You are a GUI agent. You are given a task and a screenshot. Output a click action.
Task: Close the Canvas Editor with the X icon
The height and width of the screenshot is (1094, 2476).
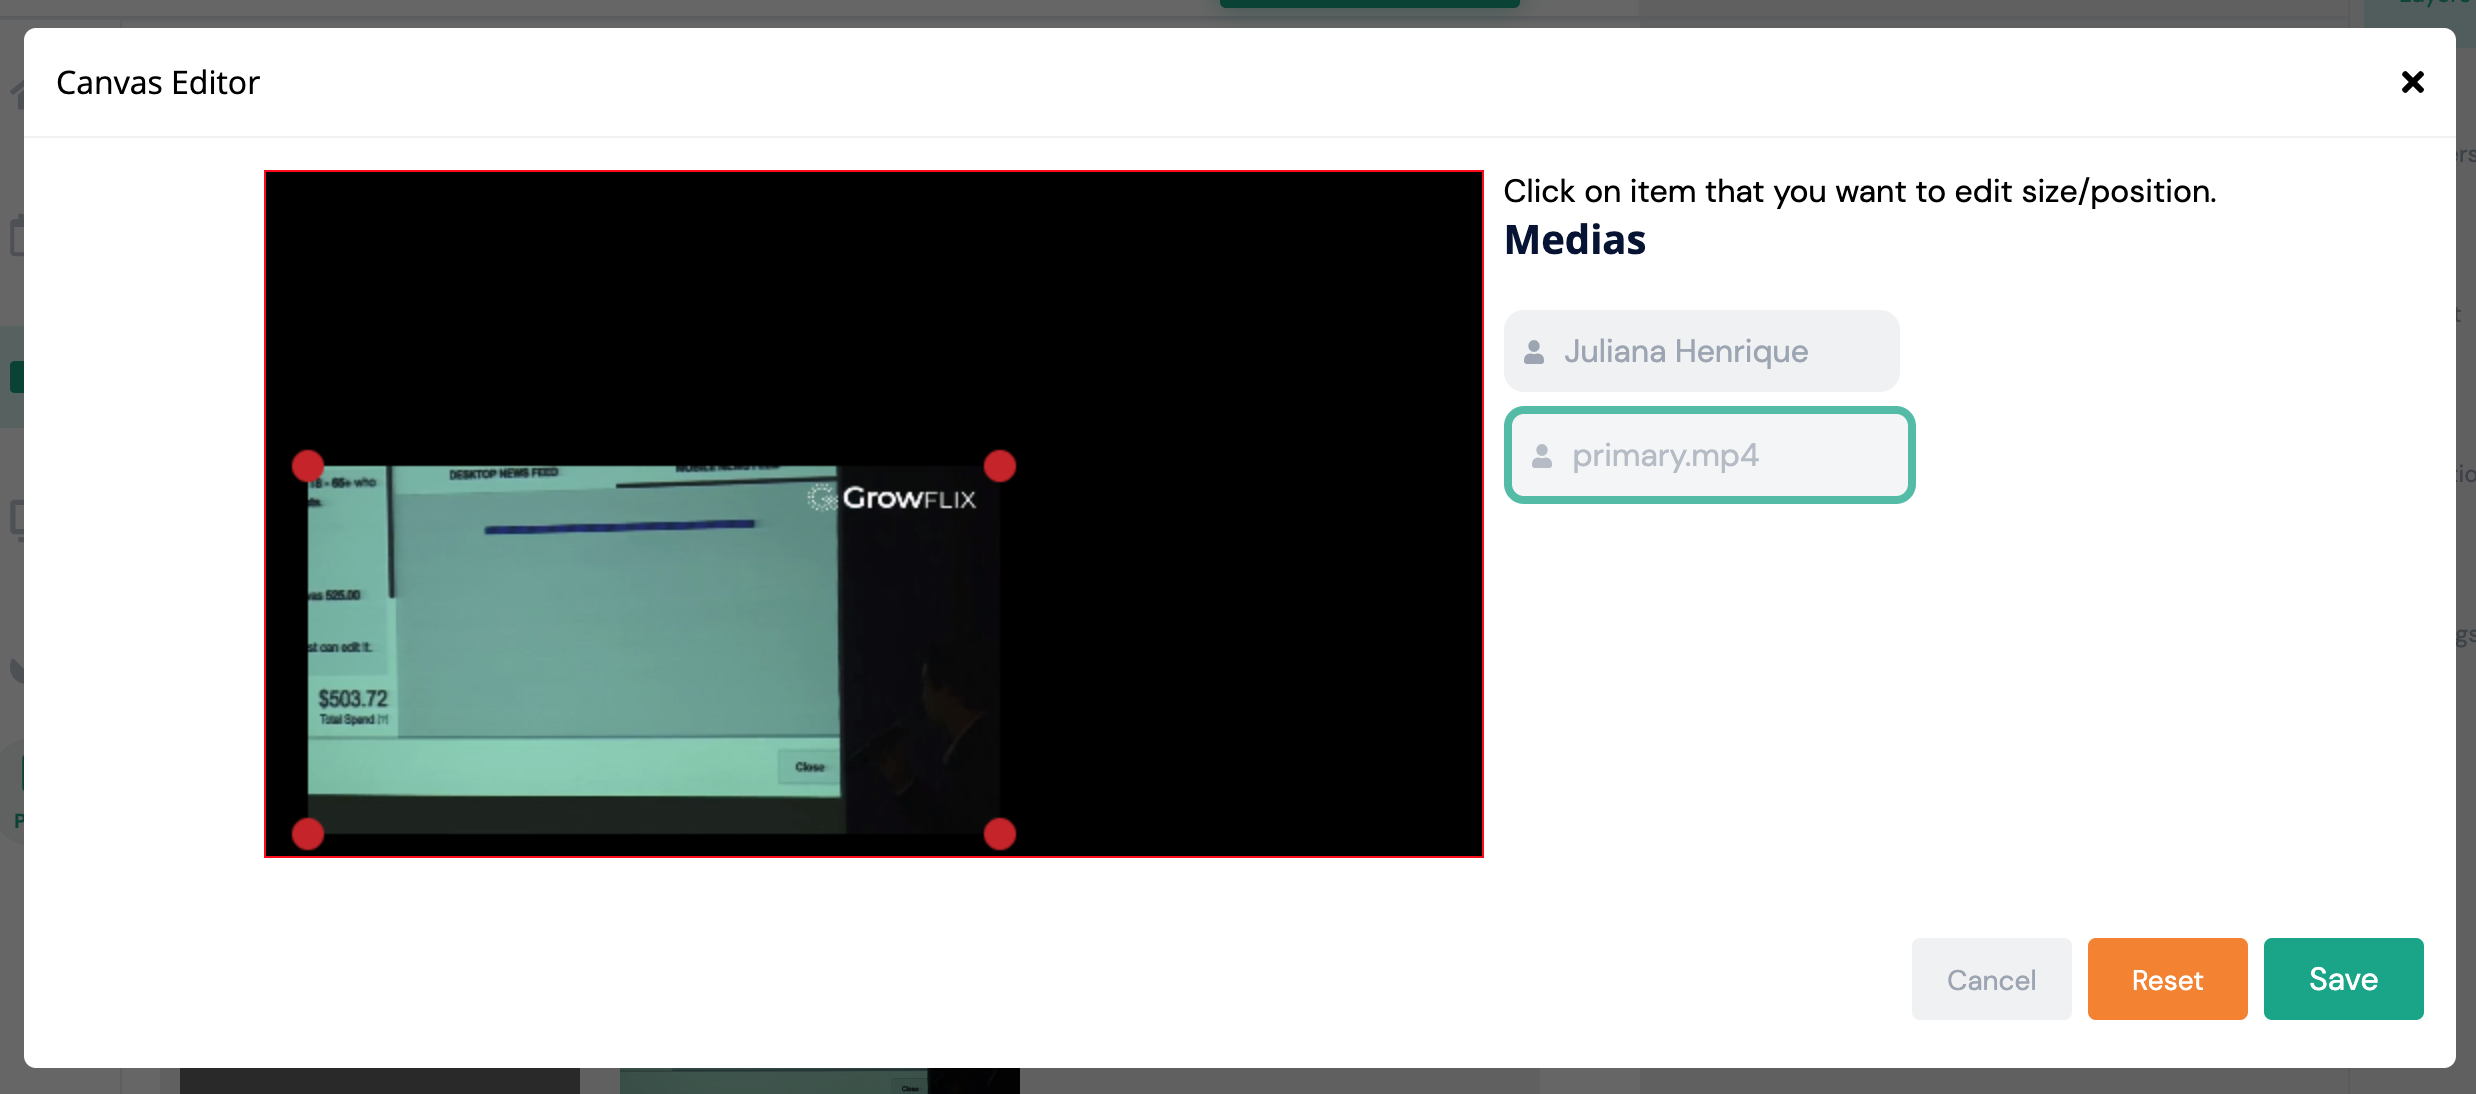pos(2412,82)
